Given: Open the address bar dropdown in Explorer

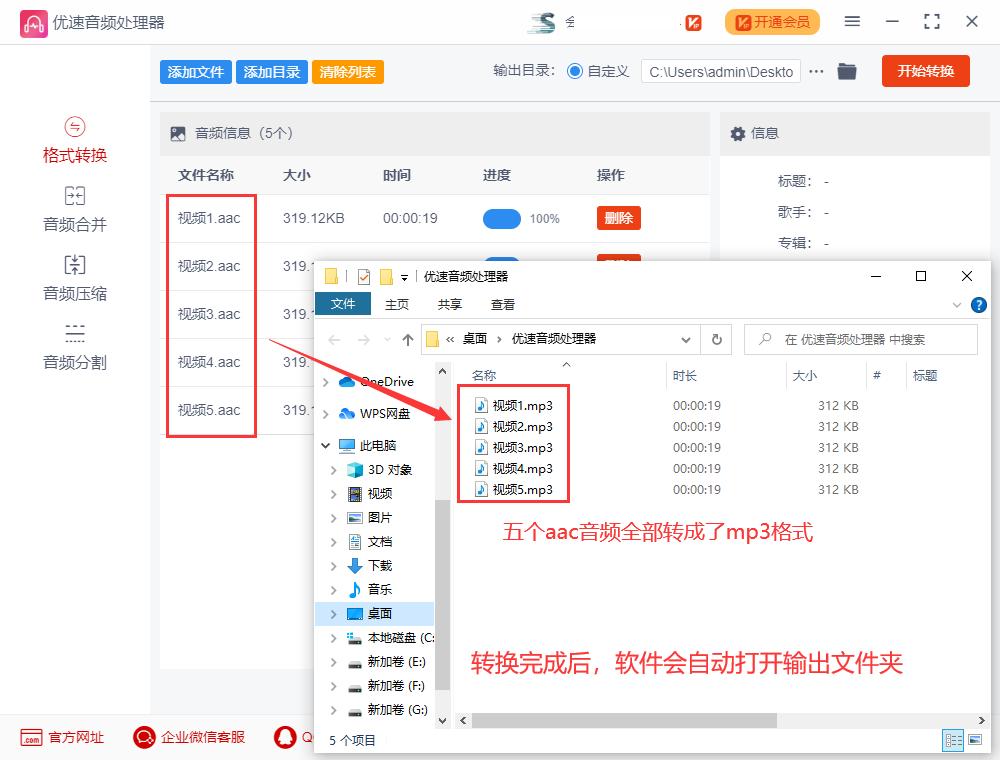Looking at the screenshot, I should tap(686, 339).
